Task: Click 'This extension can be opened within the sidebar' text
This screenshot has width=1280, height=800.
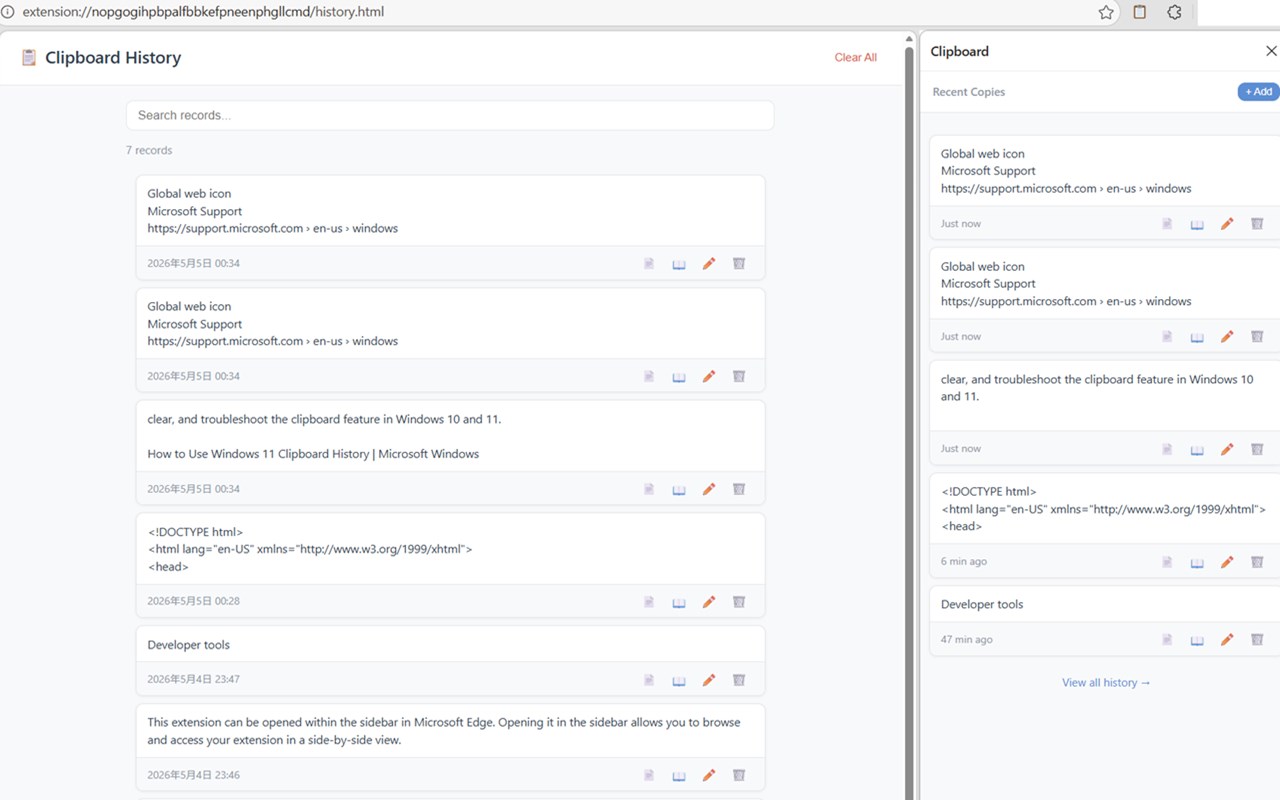Action: click(444, 731)
